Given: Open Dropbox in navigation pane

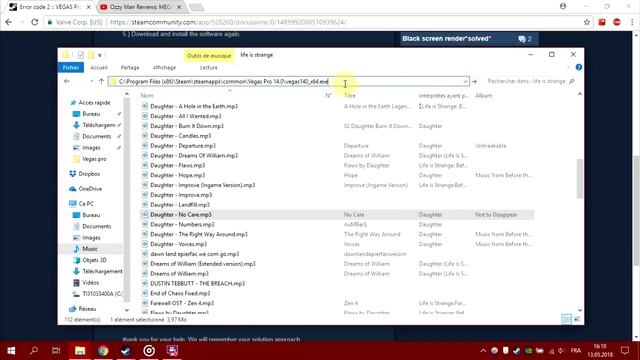Looking at the screenshot, I should (x=89, y=174).
